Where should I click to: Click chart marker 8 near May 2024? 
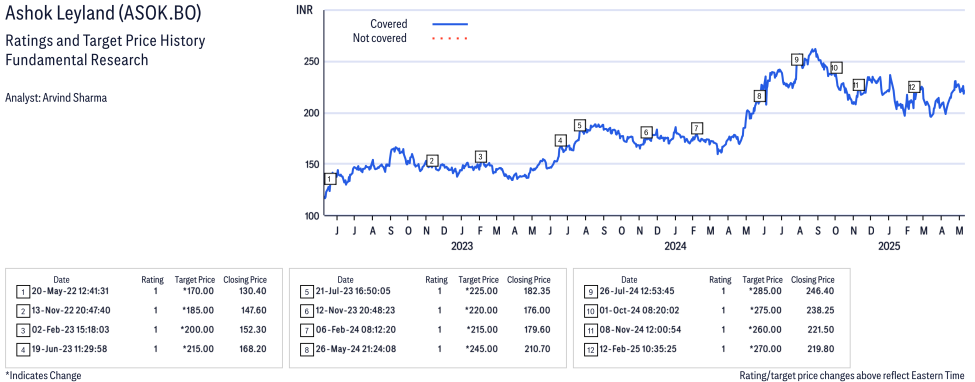pyautogui.click(x=759, y=96)
